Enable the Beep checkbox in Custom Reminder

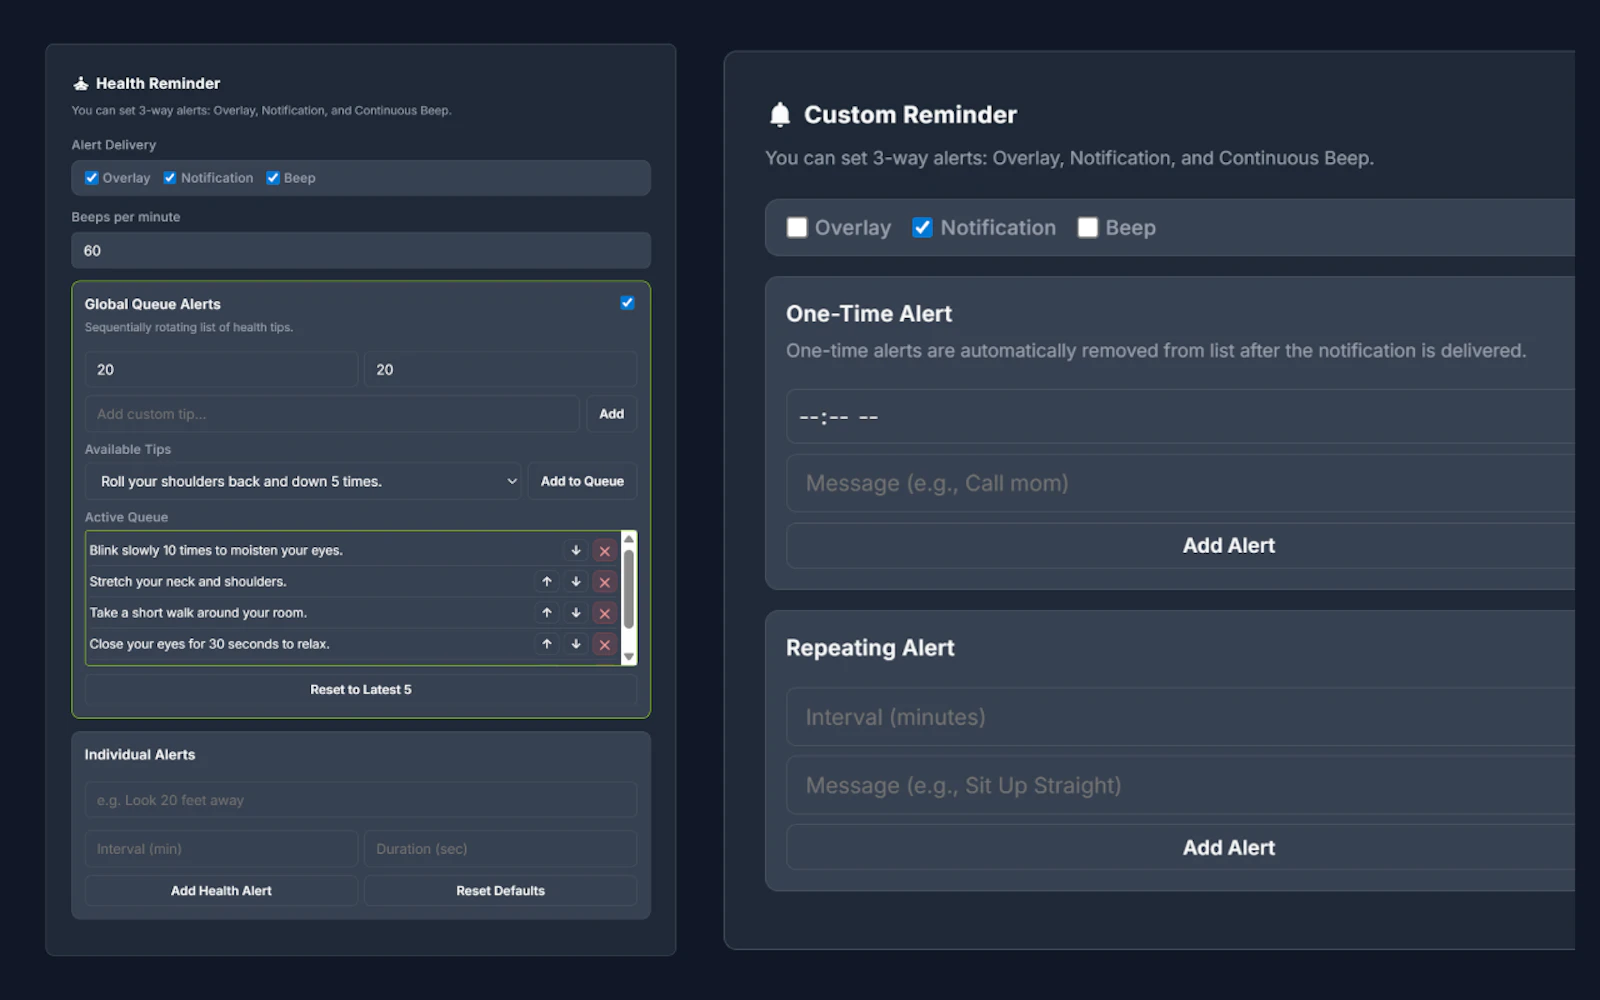(x=1087, y=227)
